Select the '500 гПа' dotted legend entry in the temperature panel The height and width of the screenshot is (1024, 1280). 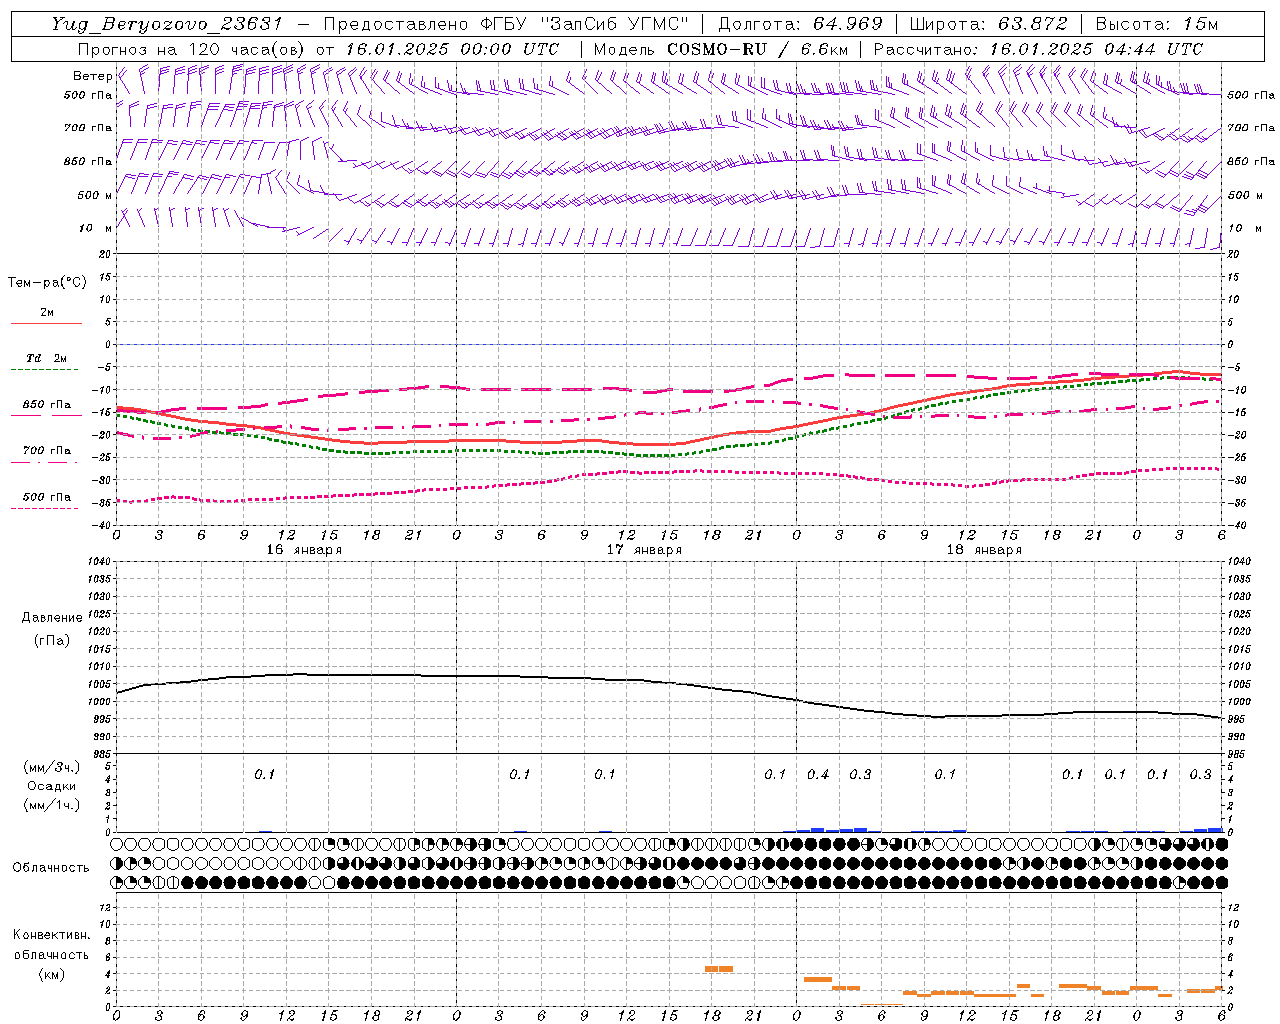coord(47,496)
